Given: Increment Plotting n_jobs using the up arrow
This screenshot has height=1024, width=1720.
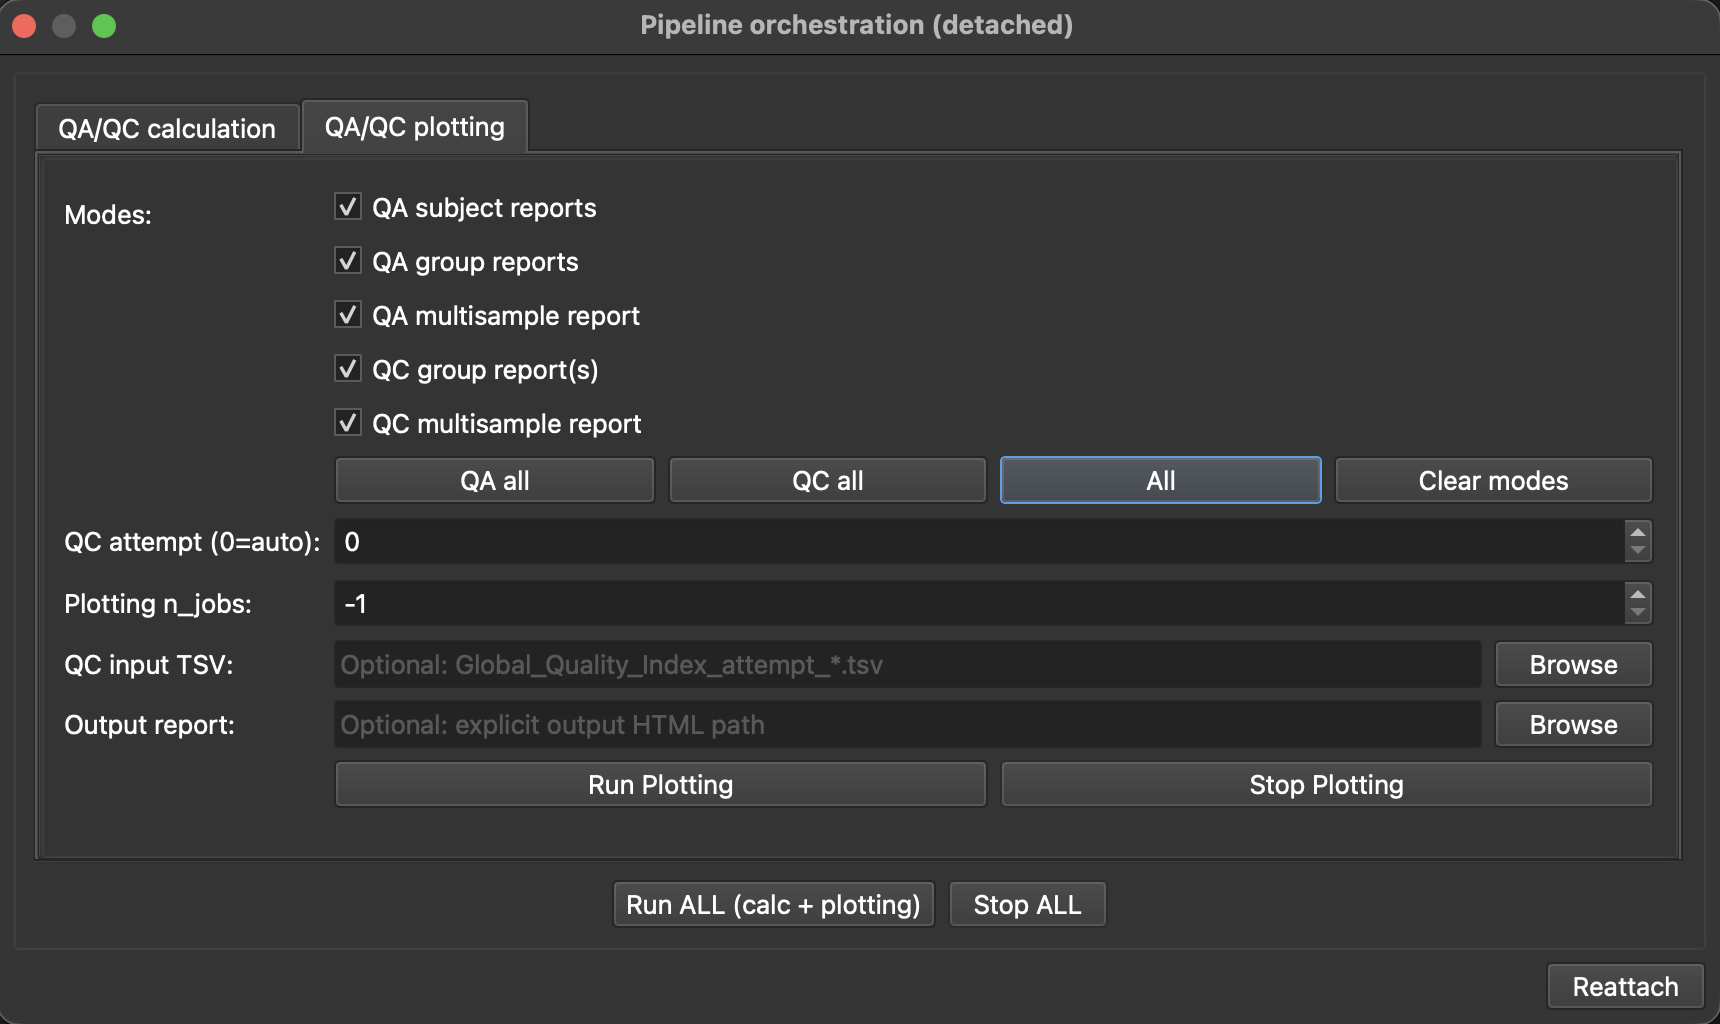Looking at the screenshot, I should (x=1637, y=595).
